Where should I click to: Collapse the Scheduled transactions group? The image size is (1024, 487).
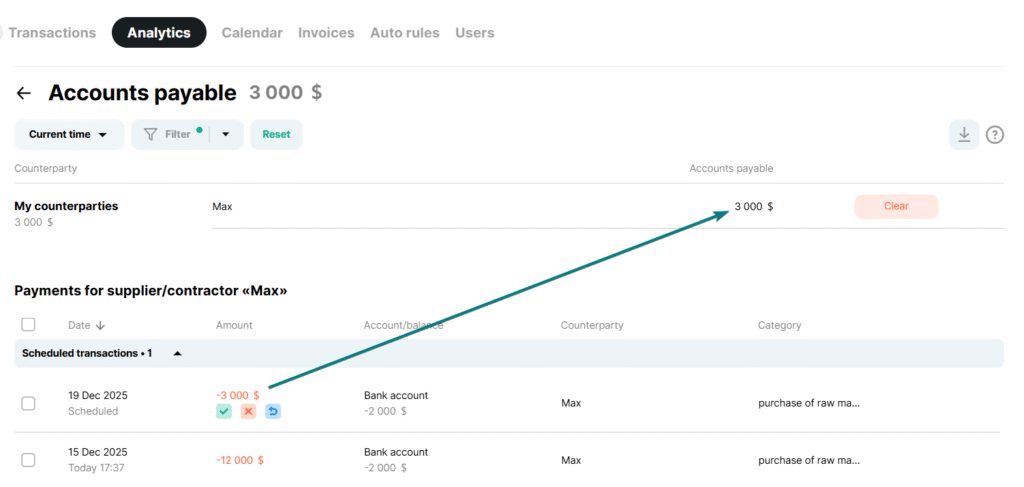(178, 353)
